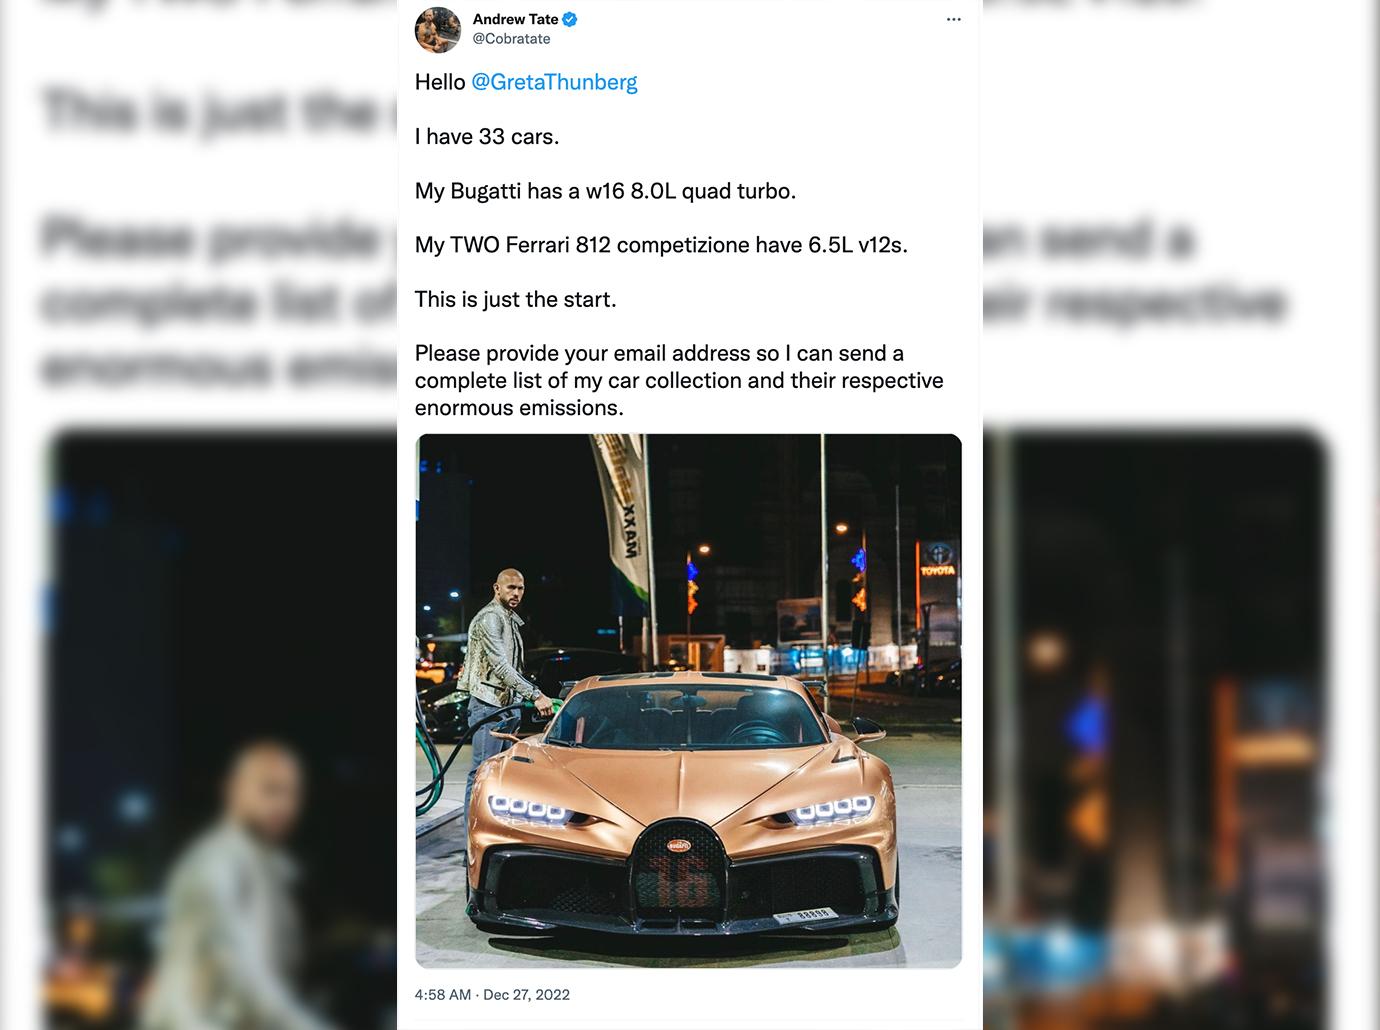Click the Andrew Tate display name
Image resolution: width=1380 pixels, height=1030 pixels.
click(x=515, y=19)
